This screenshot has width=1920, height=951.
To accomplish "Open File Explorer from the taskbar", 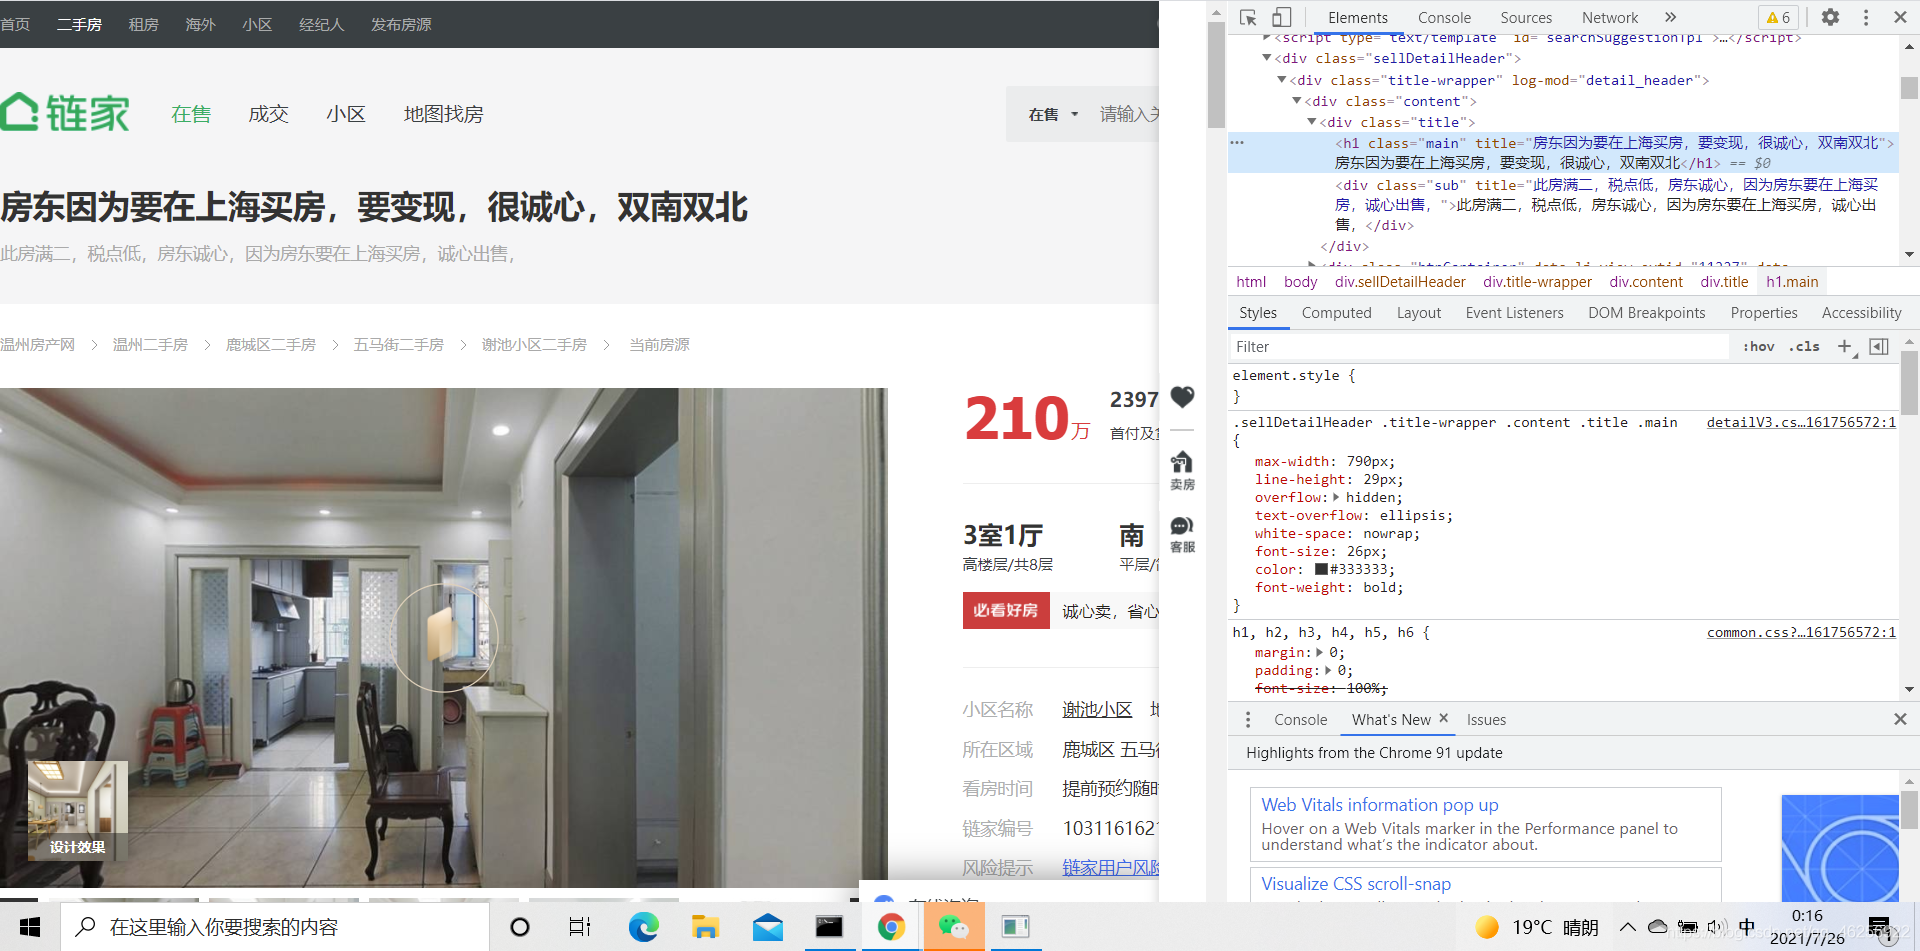I will 705,927.
